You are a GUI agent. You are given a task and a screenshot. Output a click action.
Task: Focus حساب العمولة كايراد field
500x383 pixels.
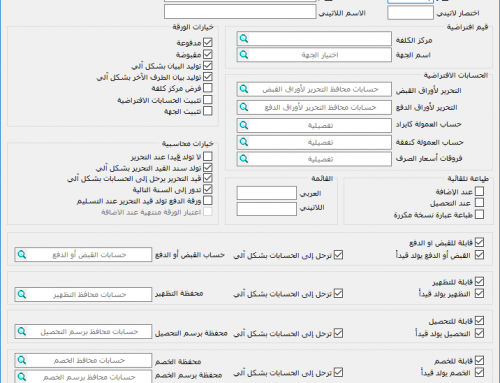point(314,125)
